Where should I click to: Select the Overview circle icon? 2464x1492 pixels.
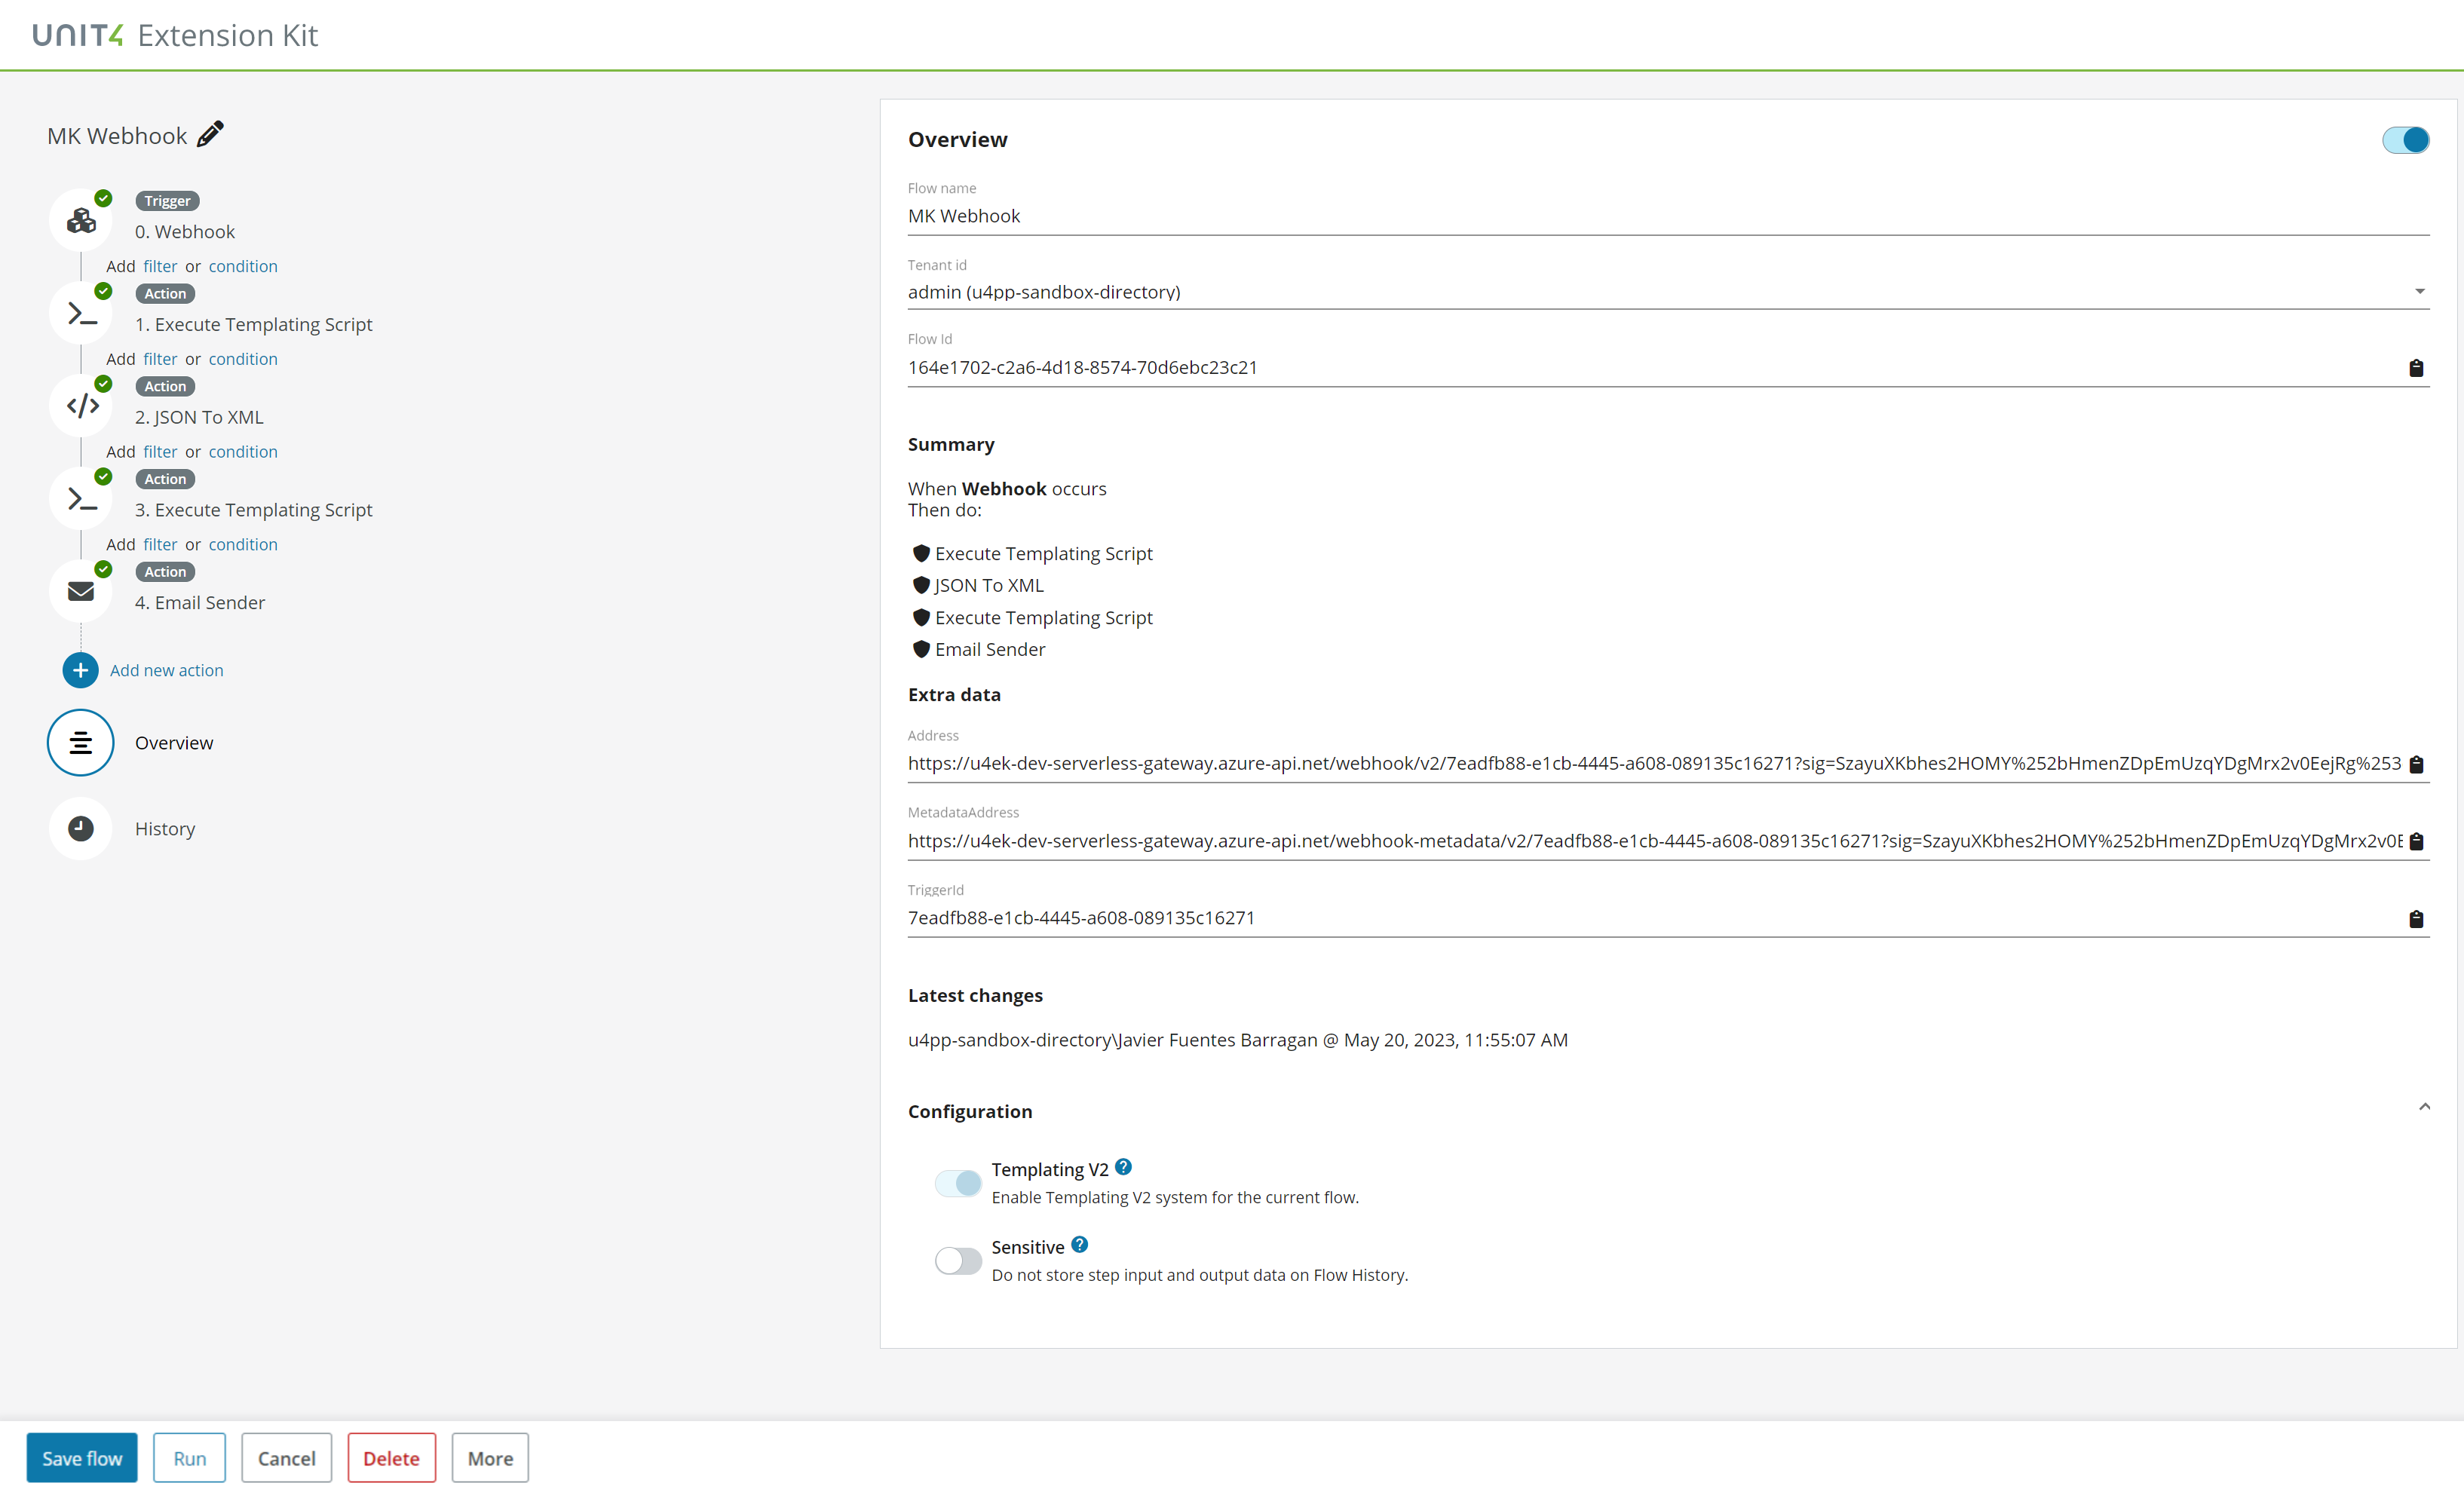point(80,743)
